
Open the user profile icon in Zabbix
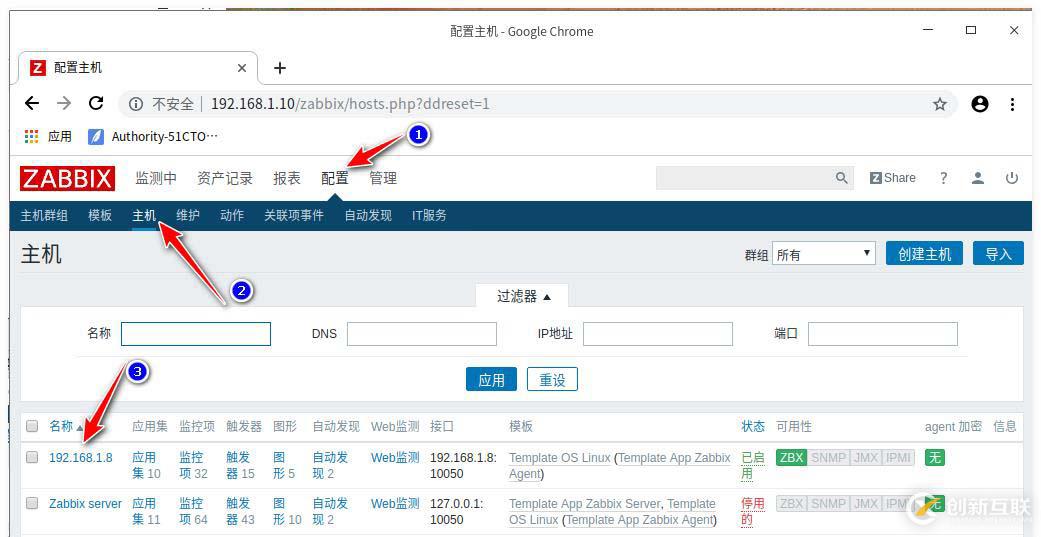point(977,178)
